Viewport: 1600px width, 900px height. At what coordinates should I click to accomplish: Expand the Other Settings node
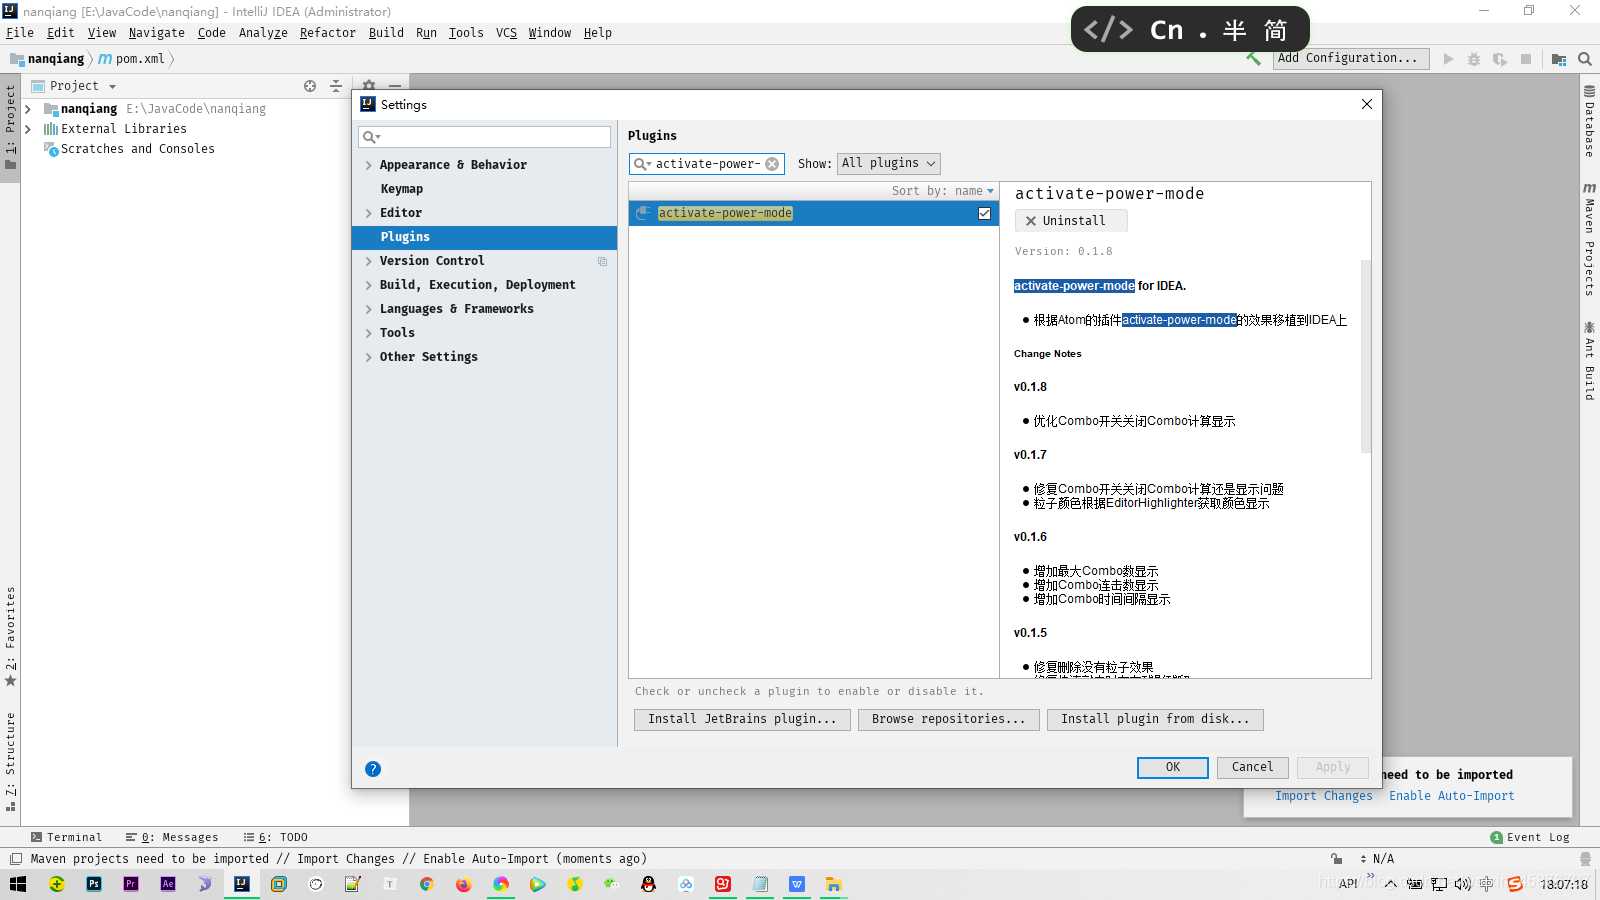(x=369, y=358)
